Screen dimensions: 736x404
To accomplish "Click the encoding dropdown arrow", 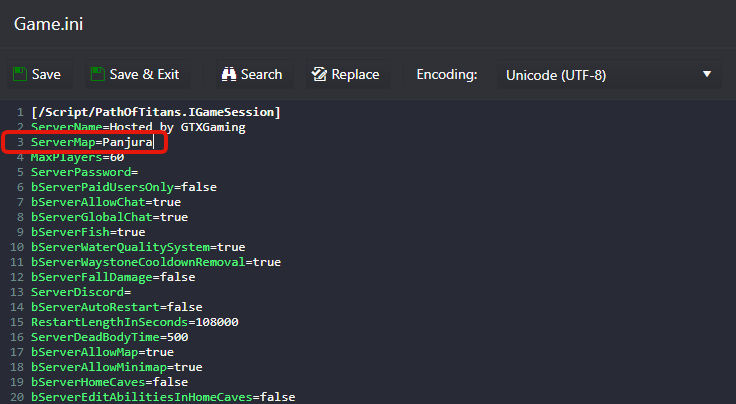I will coord(707,74).
